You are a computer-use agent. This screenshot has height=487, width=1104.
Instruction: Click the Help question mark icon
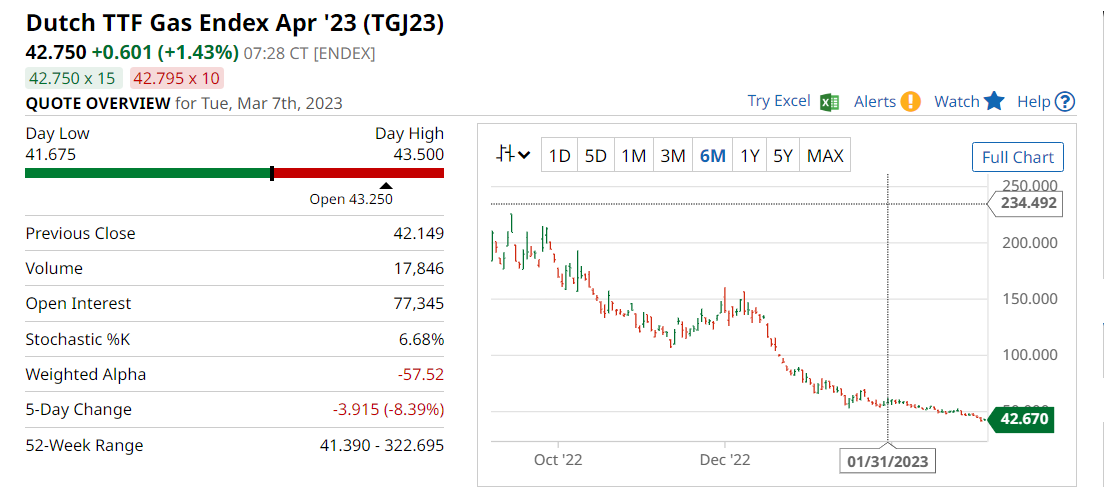[x=1065, y=102]
